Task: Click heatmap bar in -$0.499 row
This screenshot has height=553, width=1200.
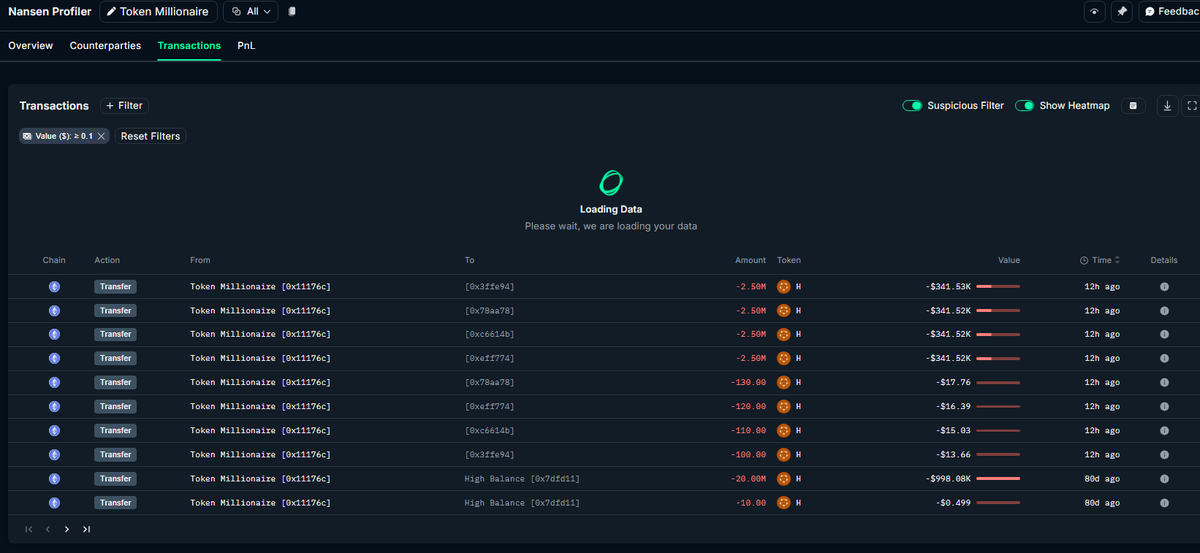Action: click(998, 503)
